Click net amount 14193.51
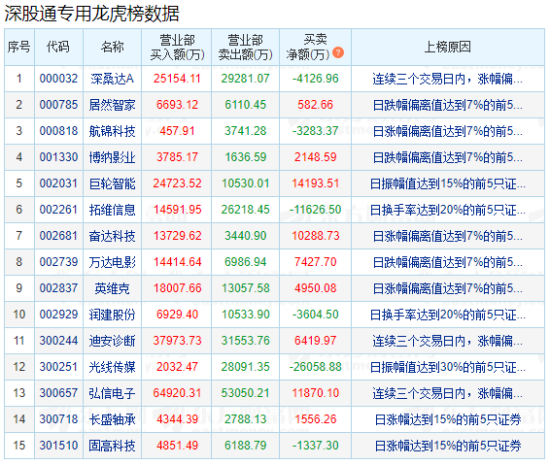This screenshot has height=465, width=550. [315, 183]
